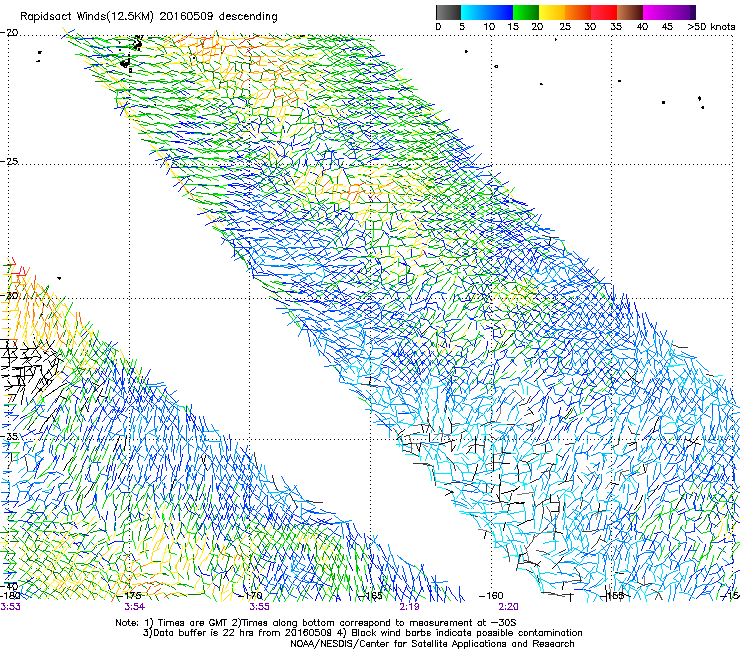Click the '-35' latitude axis label
Screen dimensions: 740x650
10,436
